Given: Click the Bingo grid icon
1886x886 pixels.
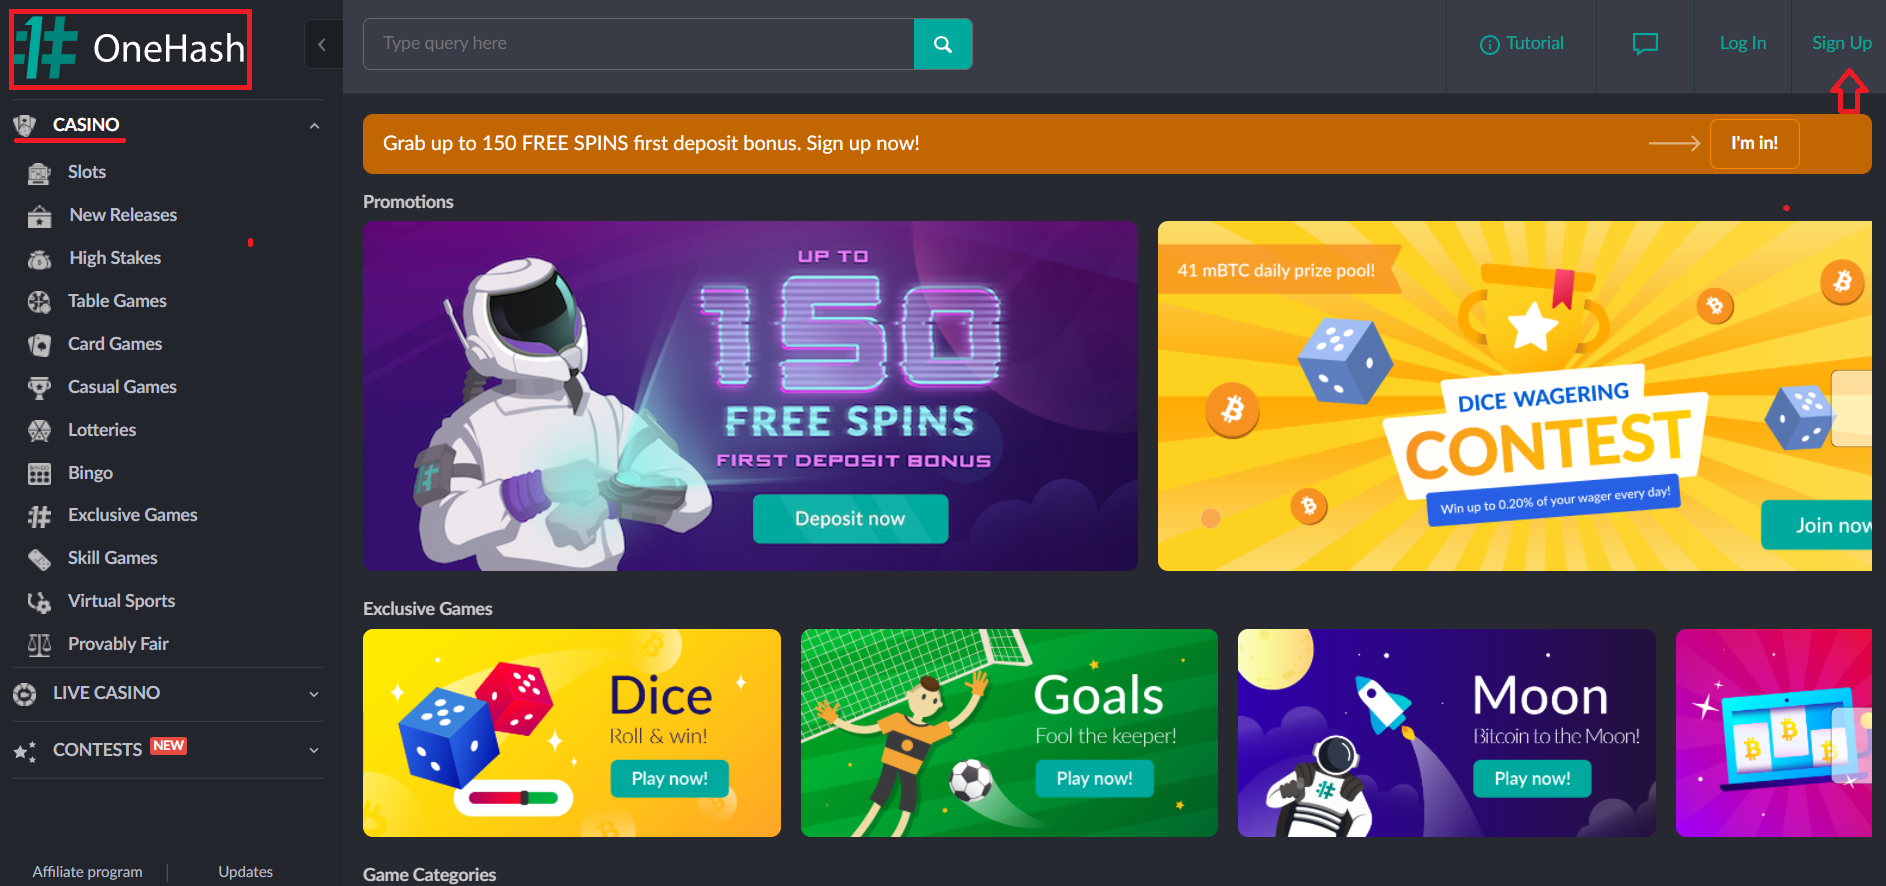Looking at the screenshot, I should 39,474.
